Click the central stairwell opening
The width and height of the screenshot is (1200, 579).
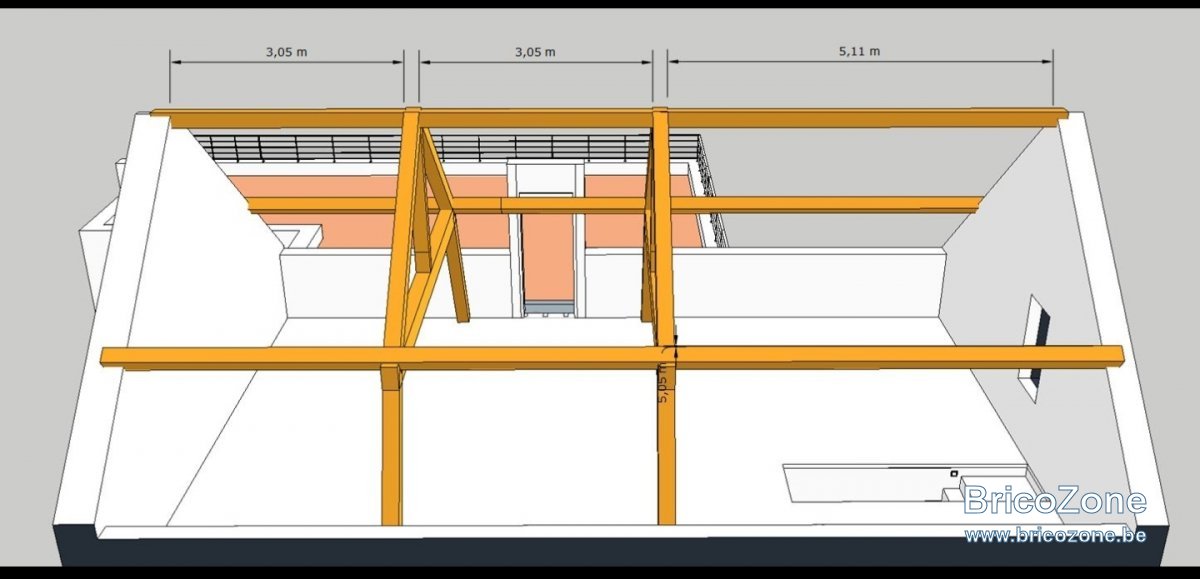coord(546,243)
